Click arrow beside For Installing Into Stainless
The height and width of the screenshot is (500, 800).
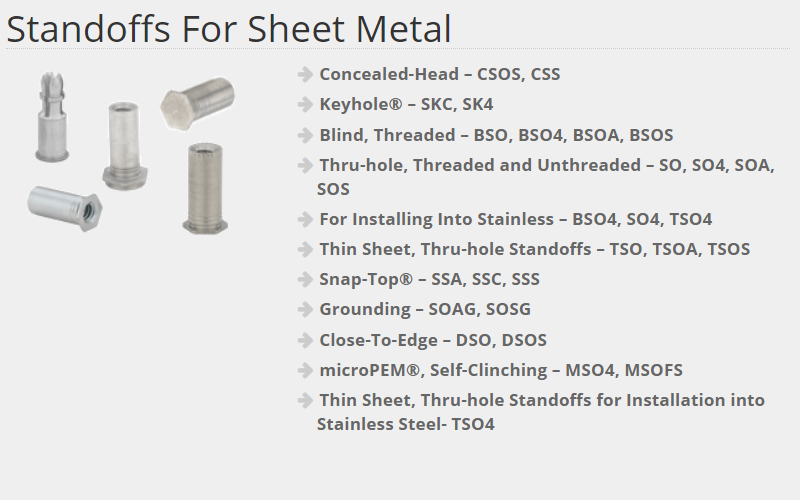pos(305,219)
